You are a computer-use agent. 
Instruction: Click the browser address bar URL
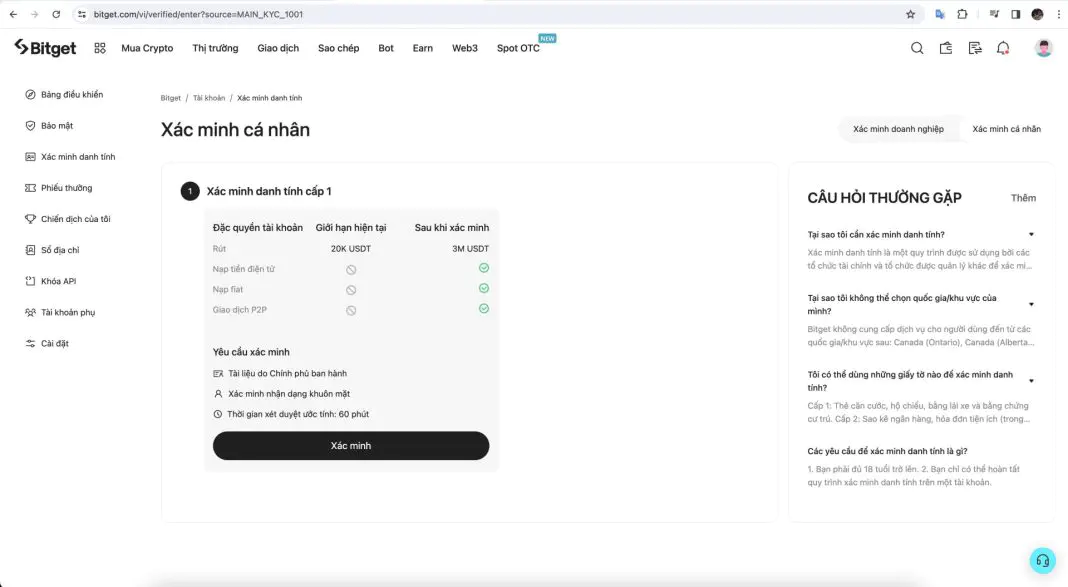pos(198,14)
